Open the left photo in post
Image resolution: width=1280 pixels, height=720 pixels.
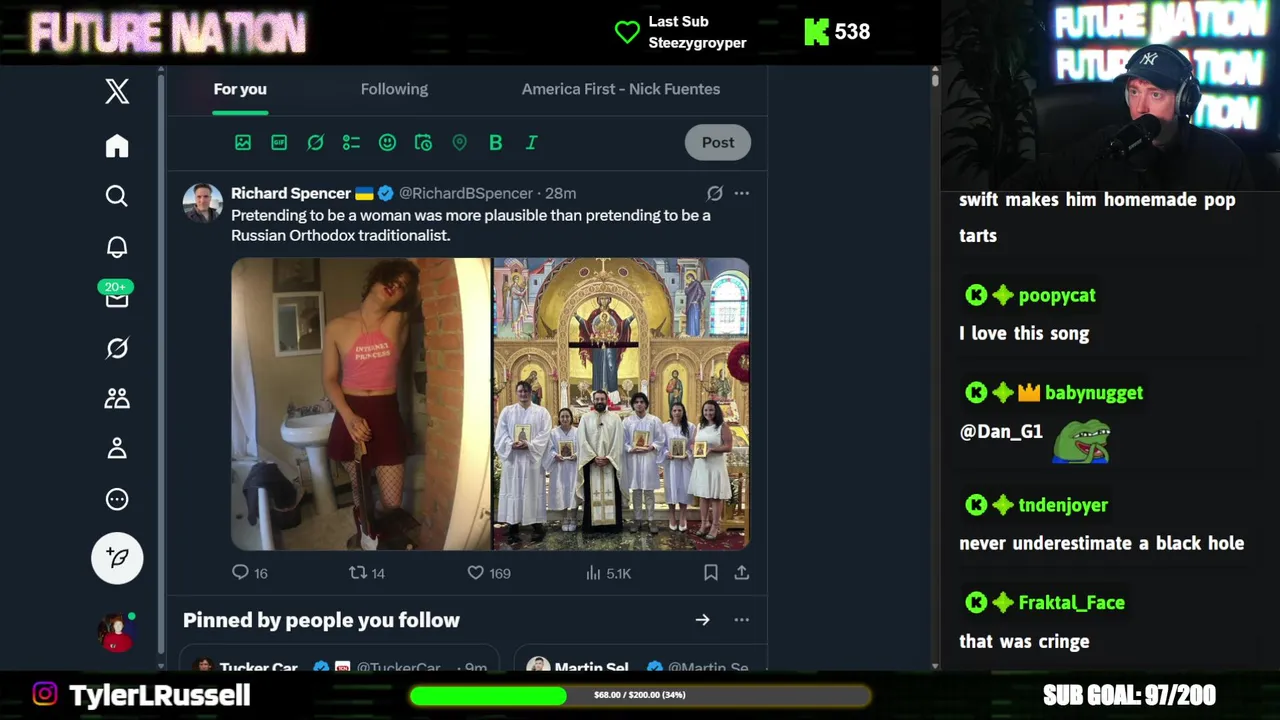(x=361, y=404)
